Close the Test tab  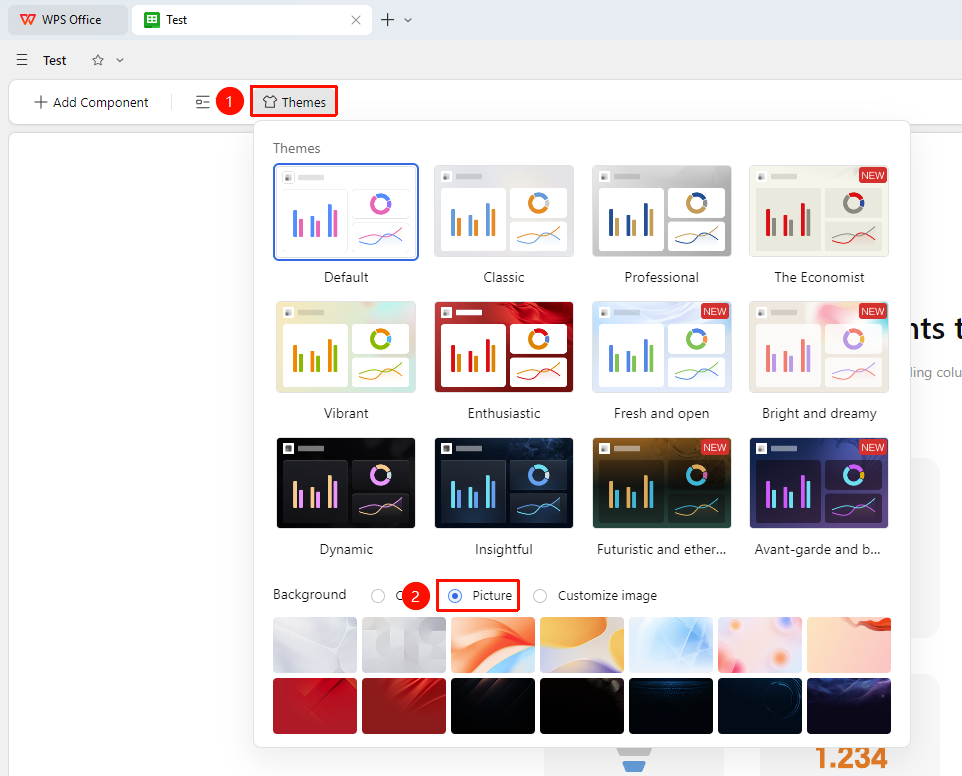coord(356,20)
